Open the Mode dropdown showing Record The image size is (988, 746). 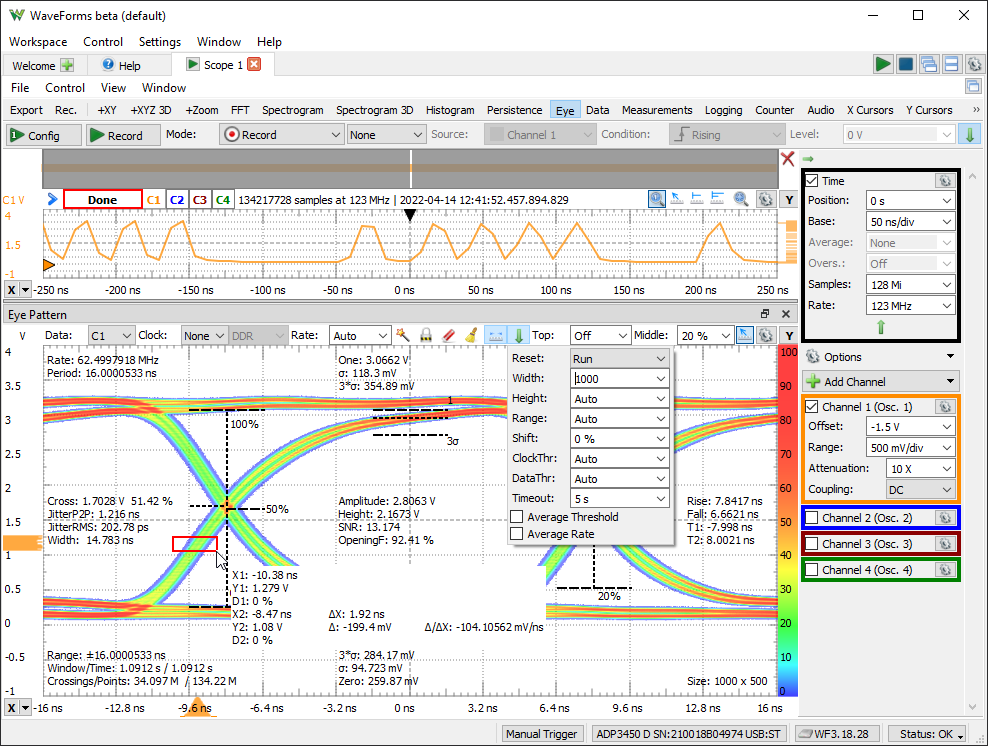click(282, 134)
